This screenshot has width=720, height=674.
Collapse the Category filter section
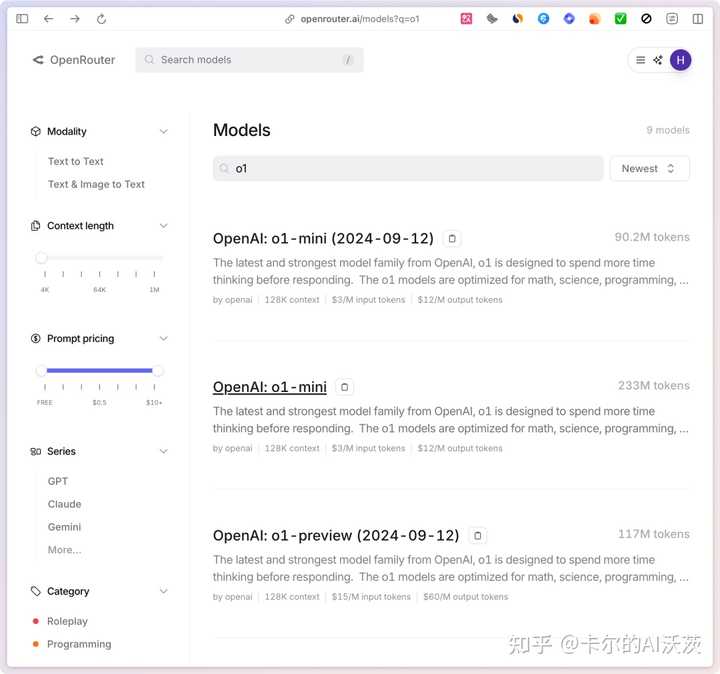point(163,591)
